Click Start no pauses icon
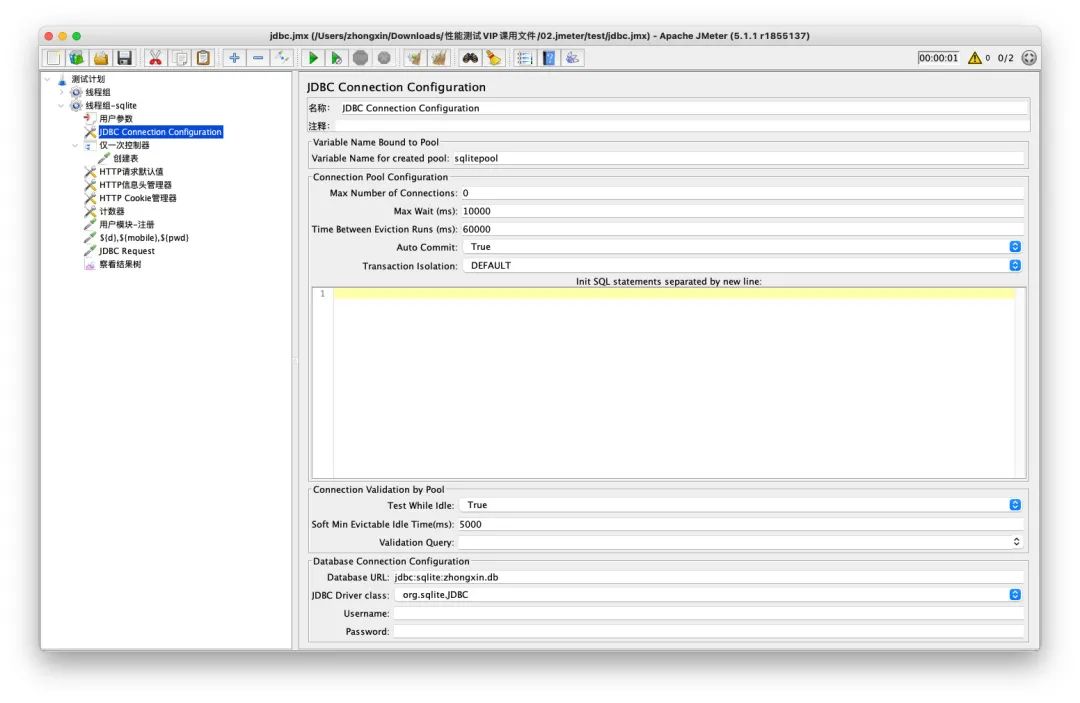The image size is (1080, 703). click(x=337, y=59)
